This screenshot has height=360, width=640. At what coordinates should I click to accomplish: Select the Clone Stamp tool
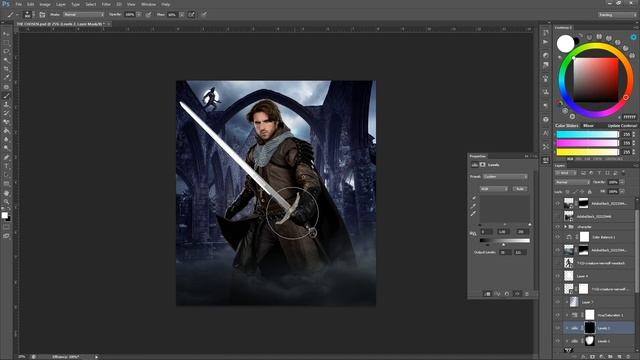(6, 104)
